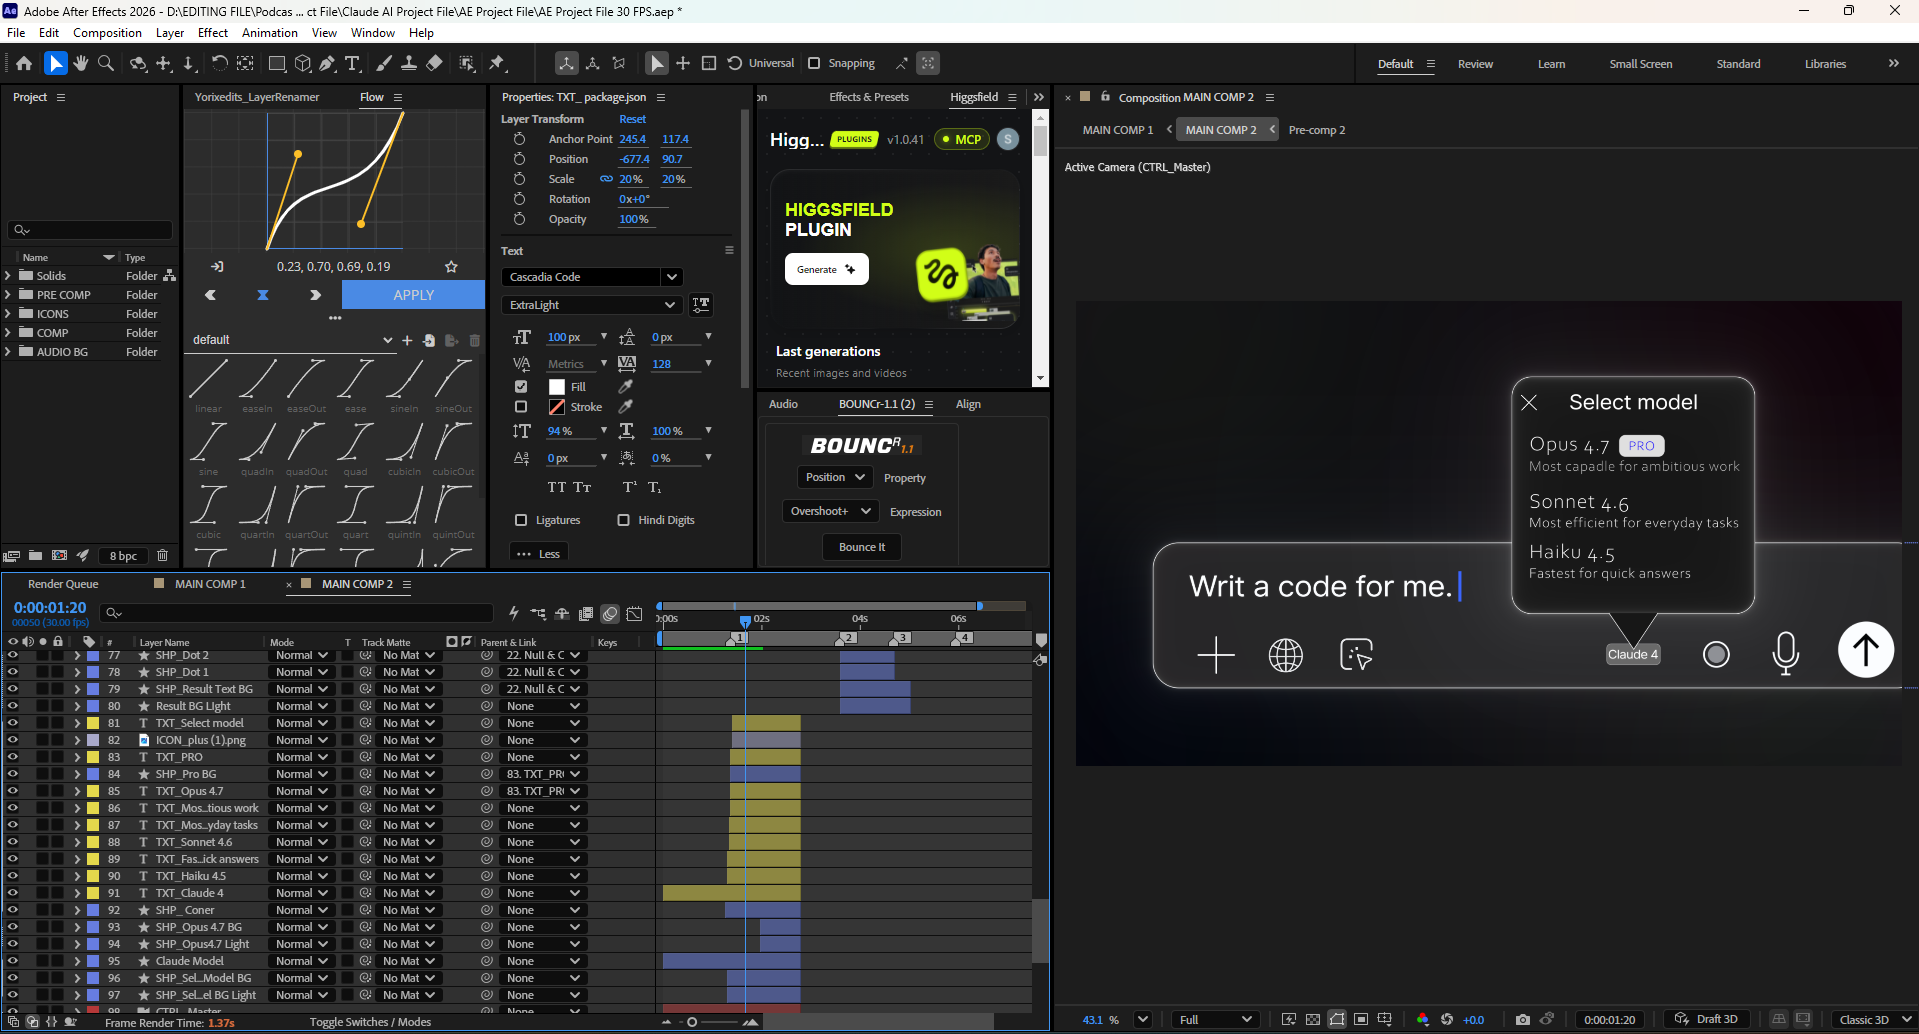Enable the Ligatures checkbox
Image resolution: width=1919 pixels, height=1034 pixels.
[x=521, y=520]
